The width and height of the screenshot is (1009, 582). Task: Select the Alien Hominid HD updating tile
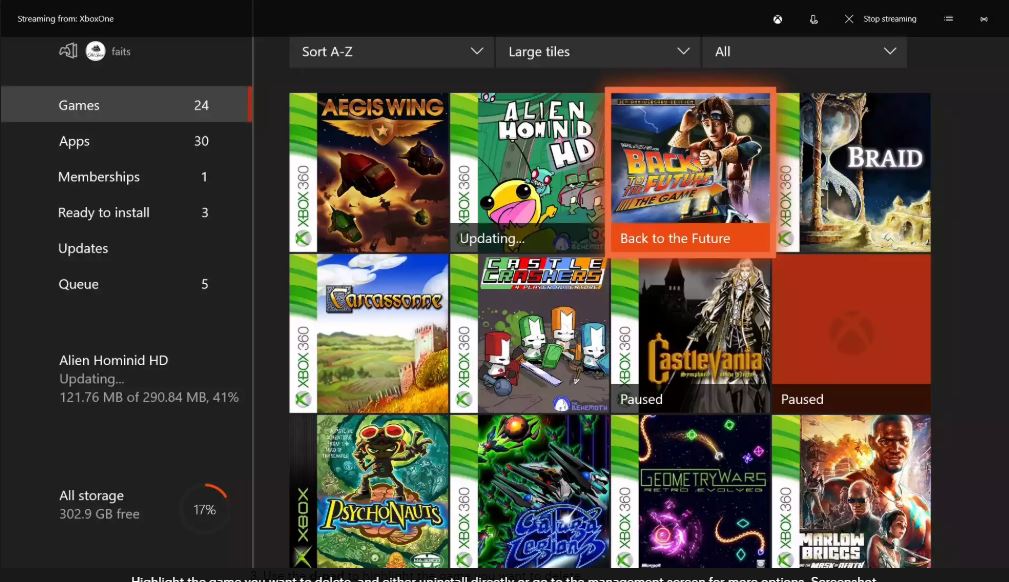(526, 173)
